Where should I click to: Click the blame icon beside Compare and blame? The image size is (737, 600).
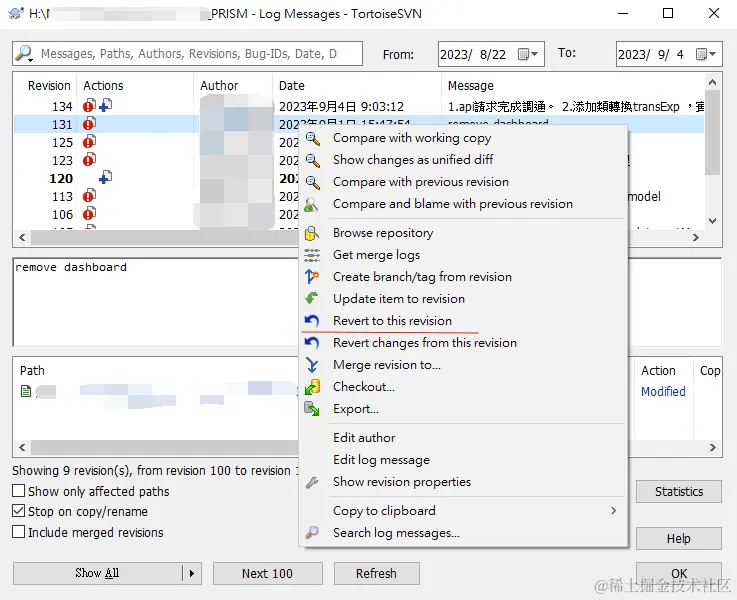(x=311, y=204)
